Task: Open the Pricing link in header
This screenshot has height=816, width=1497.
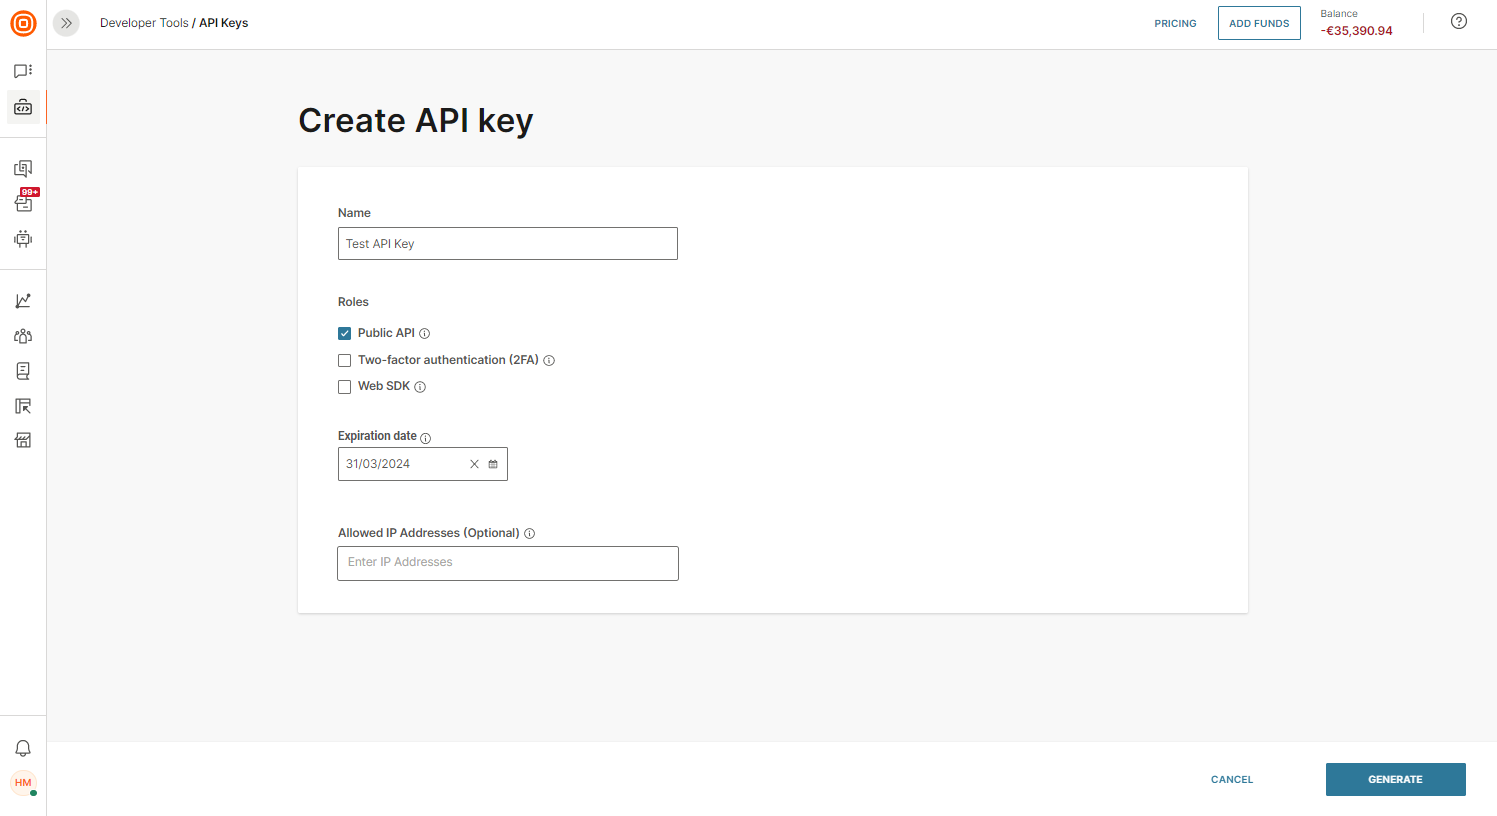Action: click(1175, 23)
